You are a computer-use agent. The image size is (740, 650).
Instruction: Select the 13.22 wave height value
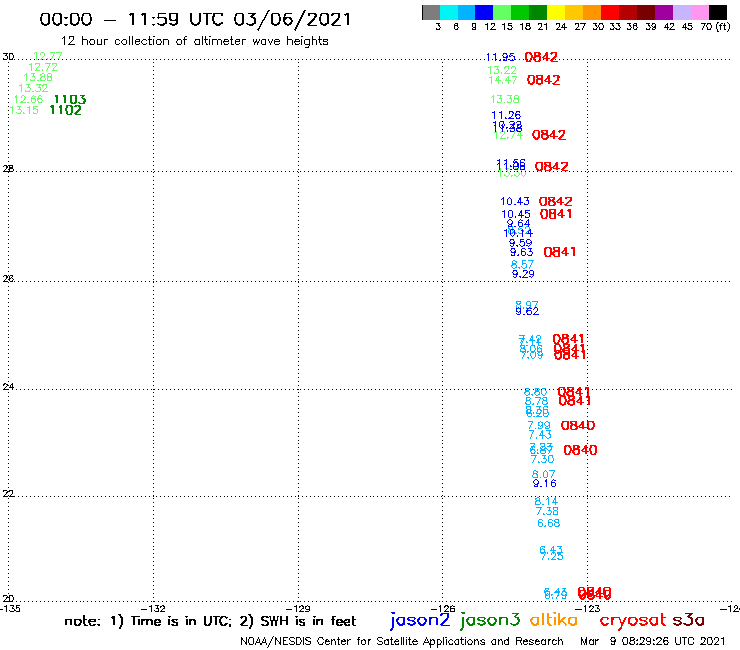pyautogui.click(x=502, y=70)
